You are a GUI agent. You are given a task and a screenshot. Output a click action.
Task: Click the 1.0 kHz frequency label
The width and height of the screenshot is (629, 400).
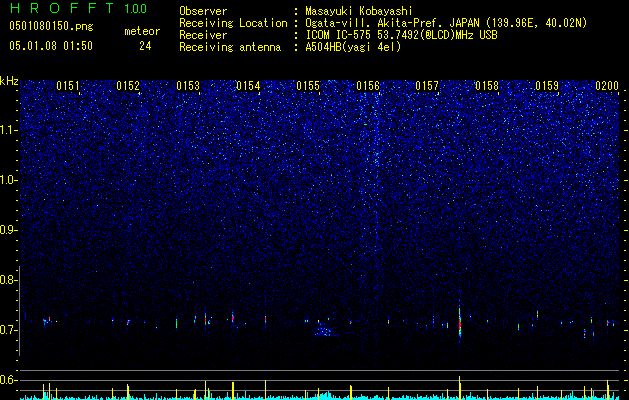pos(9,180)
